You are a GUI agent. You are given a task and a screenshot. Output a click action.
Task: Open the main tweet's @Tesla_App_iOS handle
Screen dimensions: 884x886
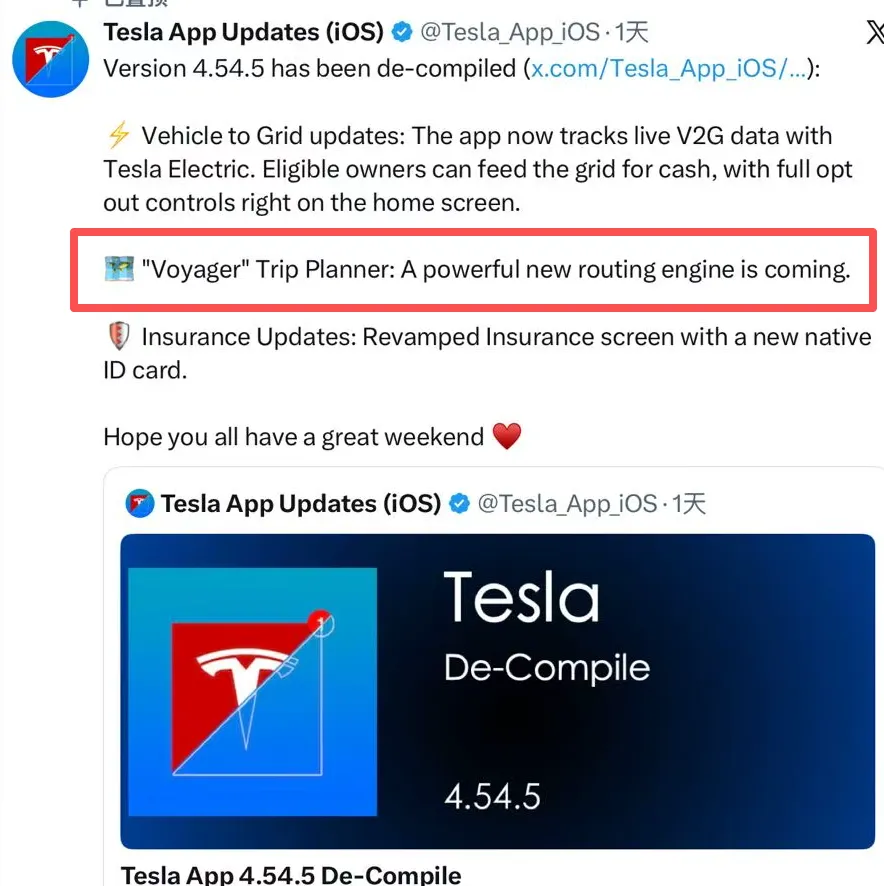point(508,33)
